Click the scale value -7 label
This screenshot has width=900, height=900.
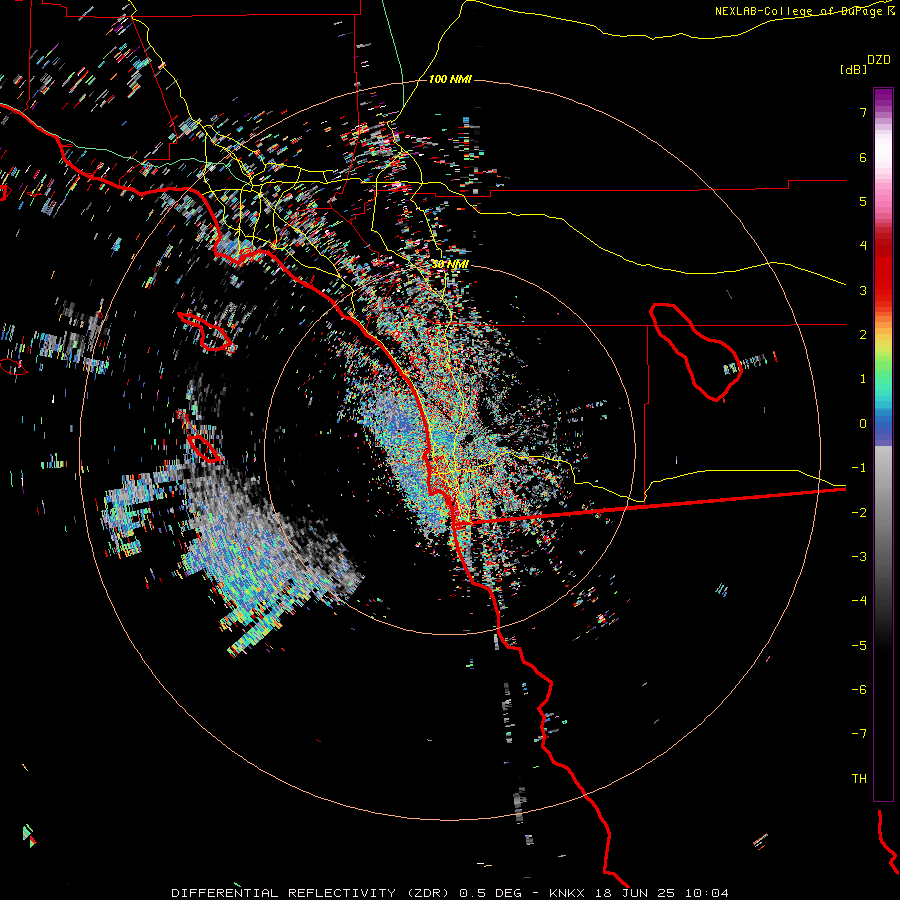[x=859, y=734]
